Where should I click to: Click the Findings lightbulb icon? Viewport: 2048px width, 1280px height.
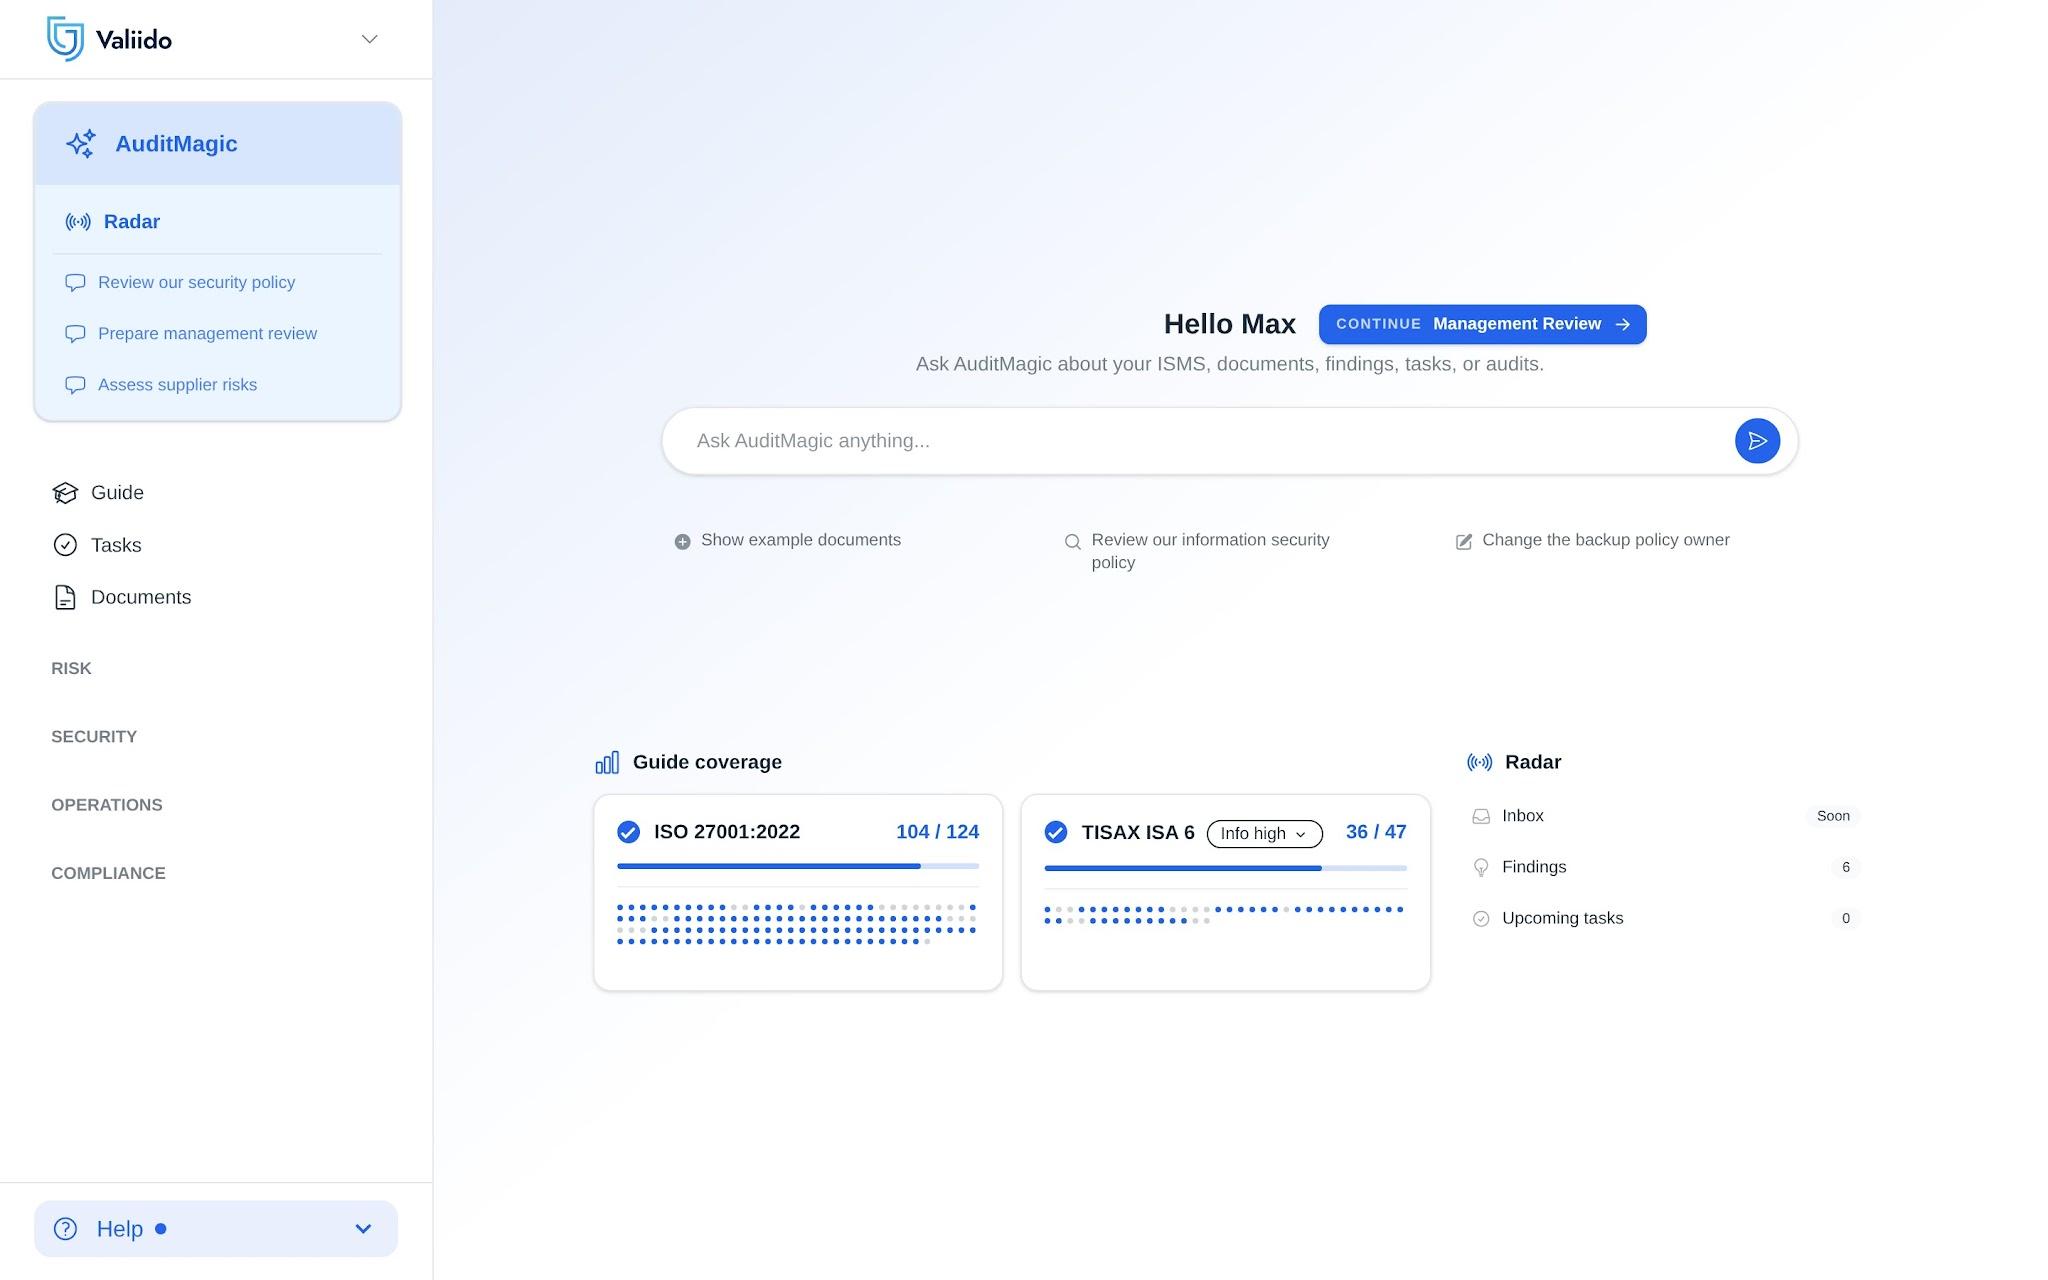click(x=1481, y=868)
